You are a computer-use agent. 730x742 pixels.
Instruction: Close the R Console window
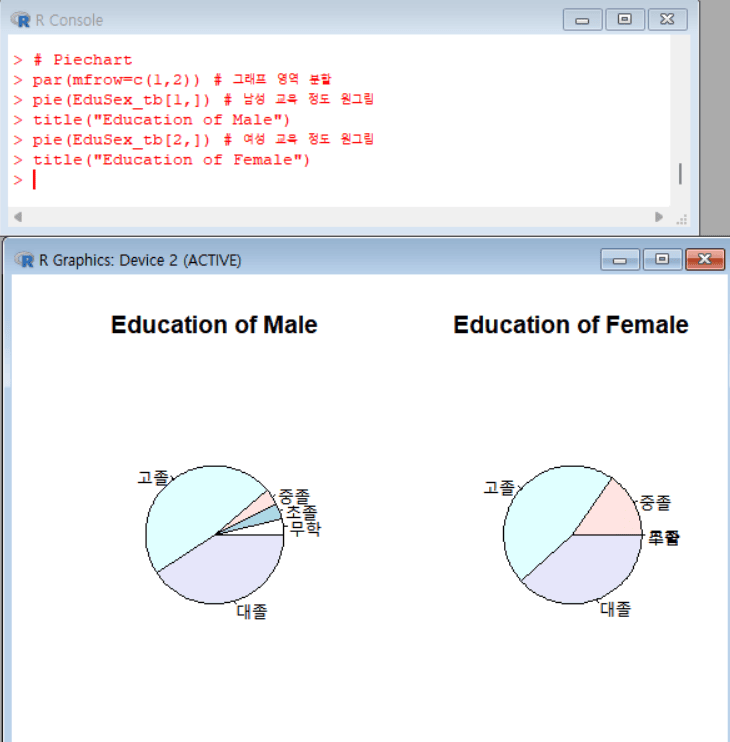[x=667, y=20]
